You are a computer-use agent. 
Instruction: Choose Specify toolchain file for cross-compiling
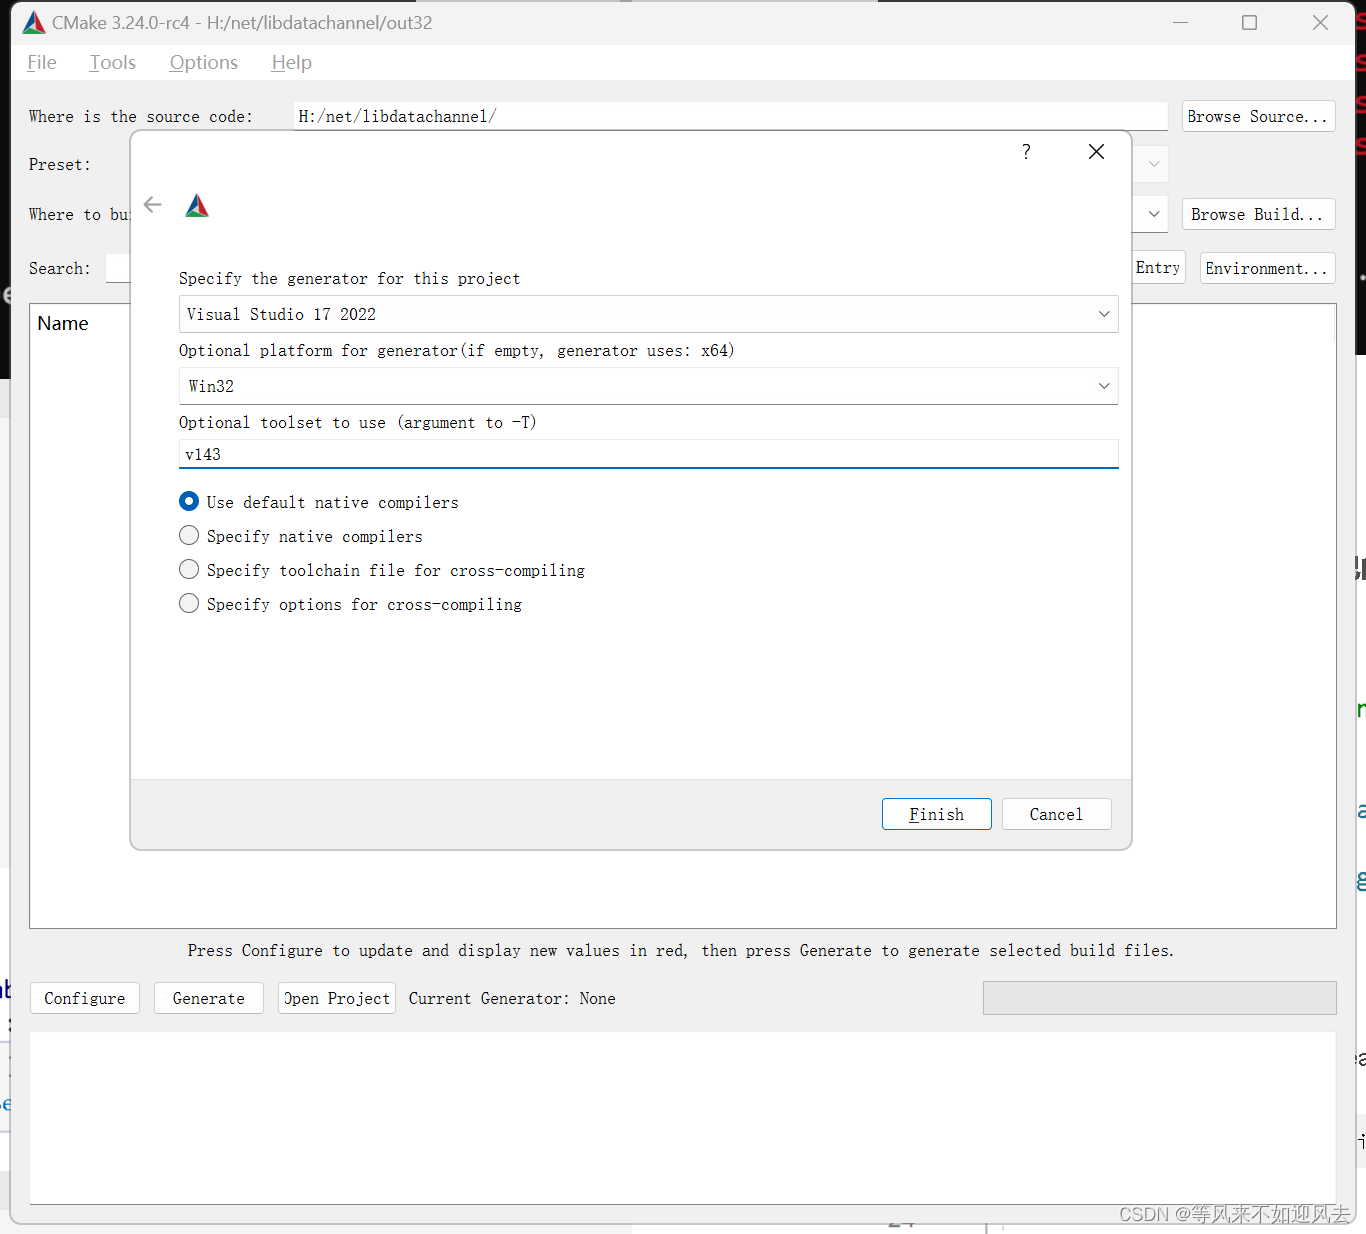(382, 570)
